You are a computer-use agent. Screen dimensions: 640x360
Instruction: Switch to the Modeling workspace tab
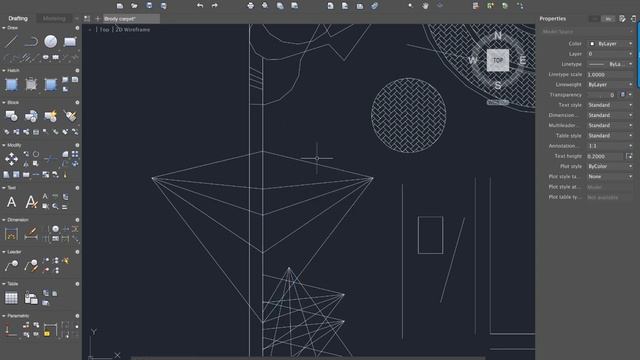click(54, 18)
